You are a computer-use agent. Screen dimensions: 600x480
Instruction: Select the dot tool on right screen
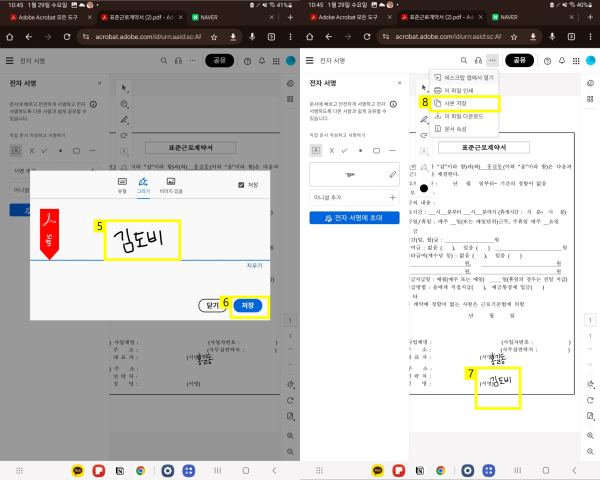tap(360, 150)
